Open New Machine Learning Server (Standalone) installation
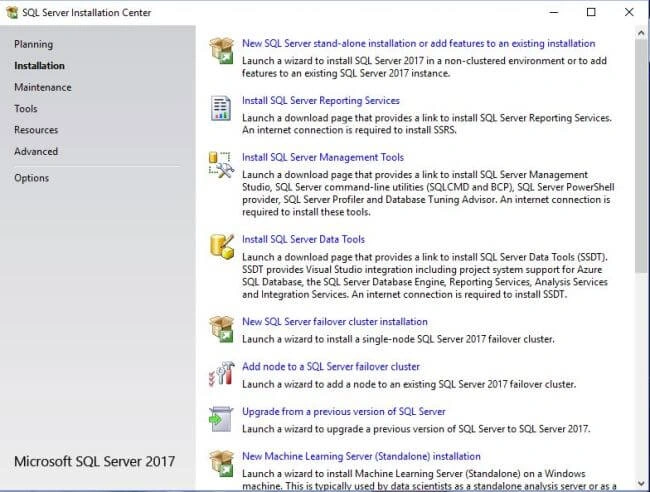Viewport: 650px width, 492px height. (361, 456)
